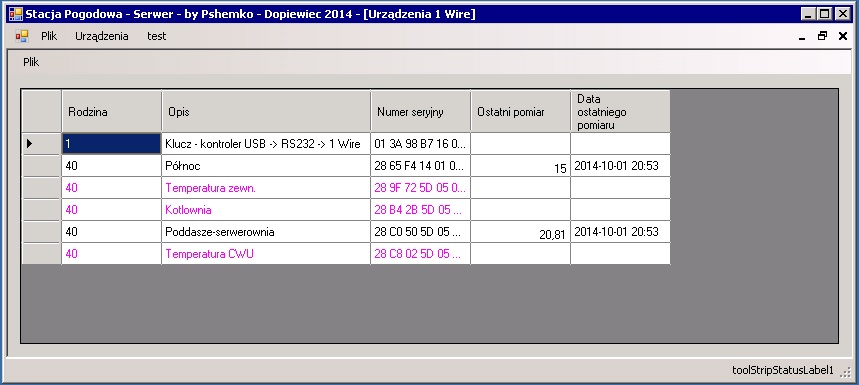Click the Ostatni pomiar column header
Image resolution: width=859 pixels, height=385 pixels.
[520, 112]
